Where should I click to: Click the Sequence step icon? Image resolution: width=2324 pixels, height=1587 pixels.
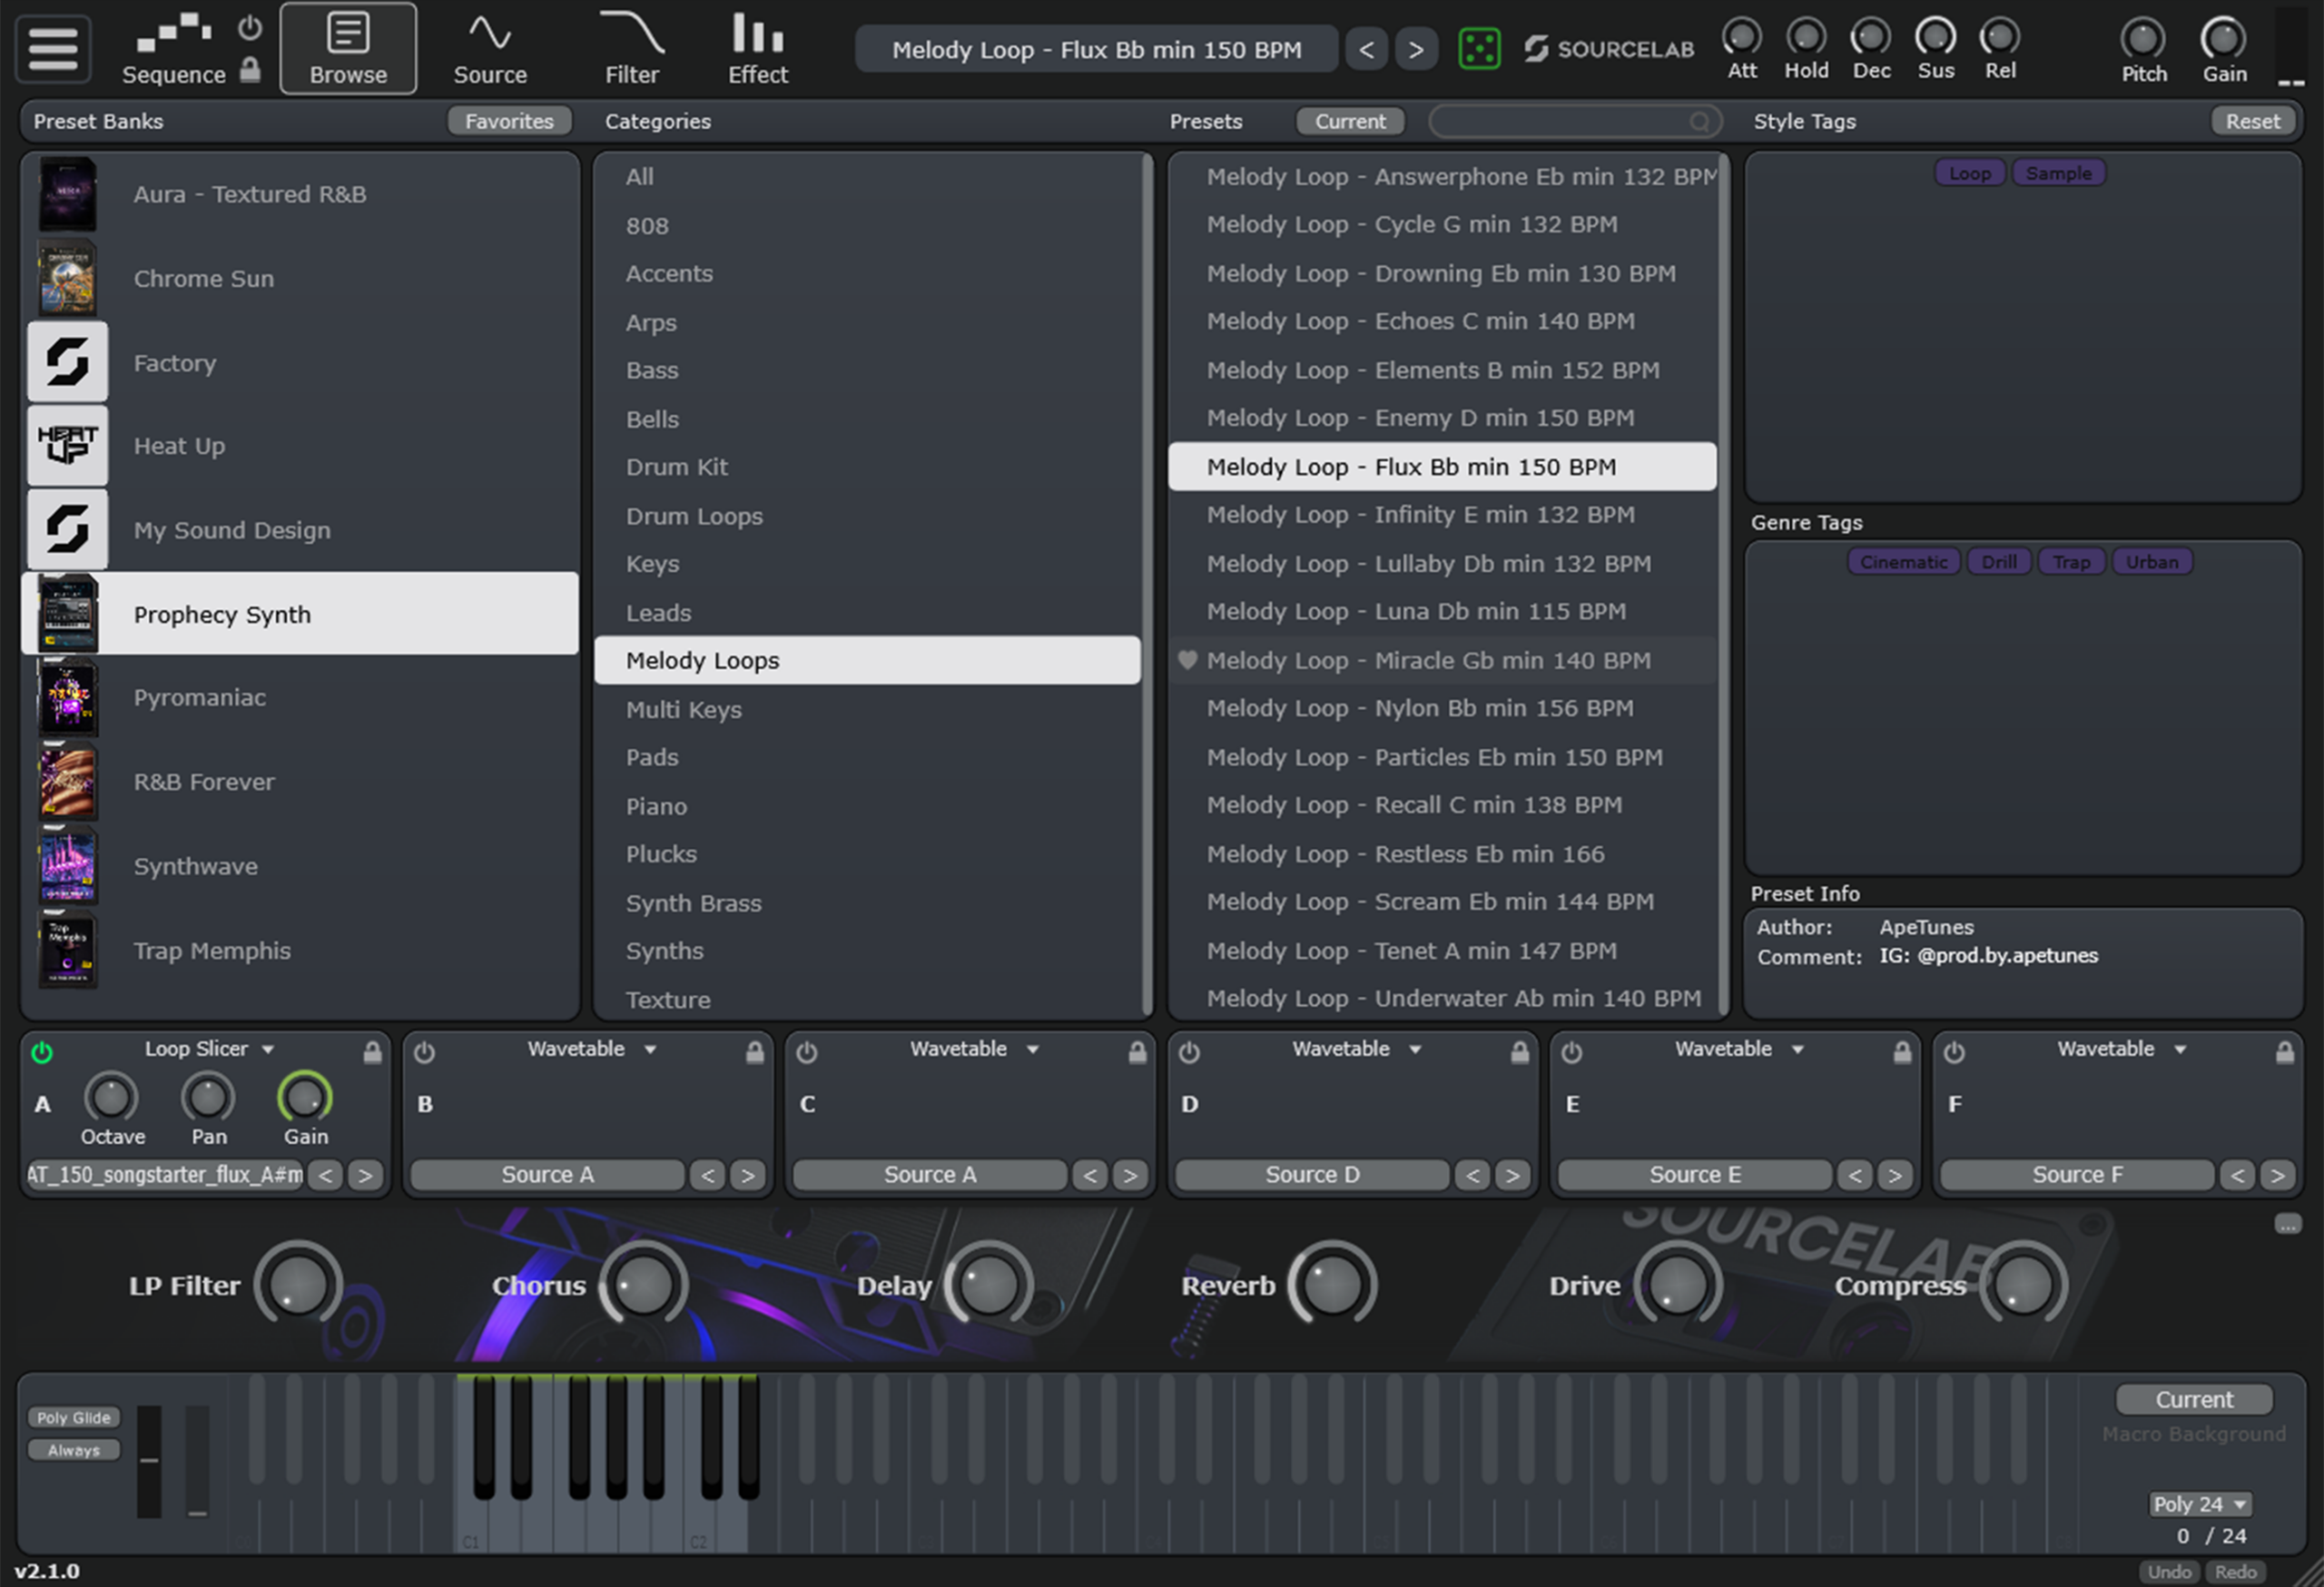(x=174, y=33)
